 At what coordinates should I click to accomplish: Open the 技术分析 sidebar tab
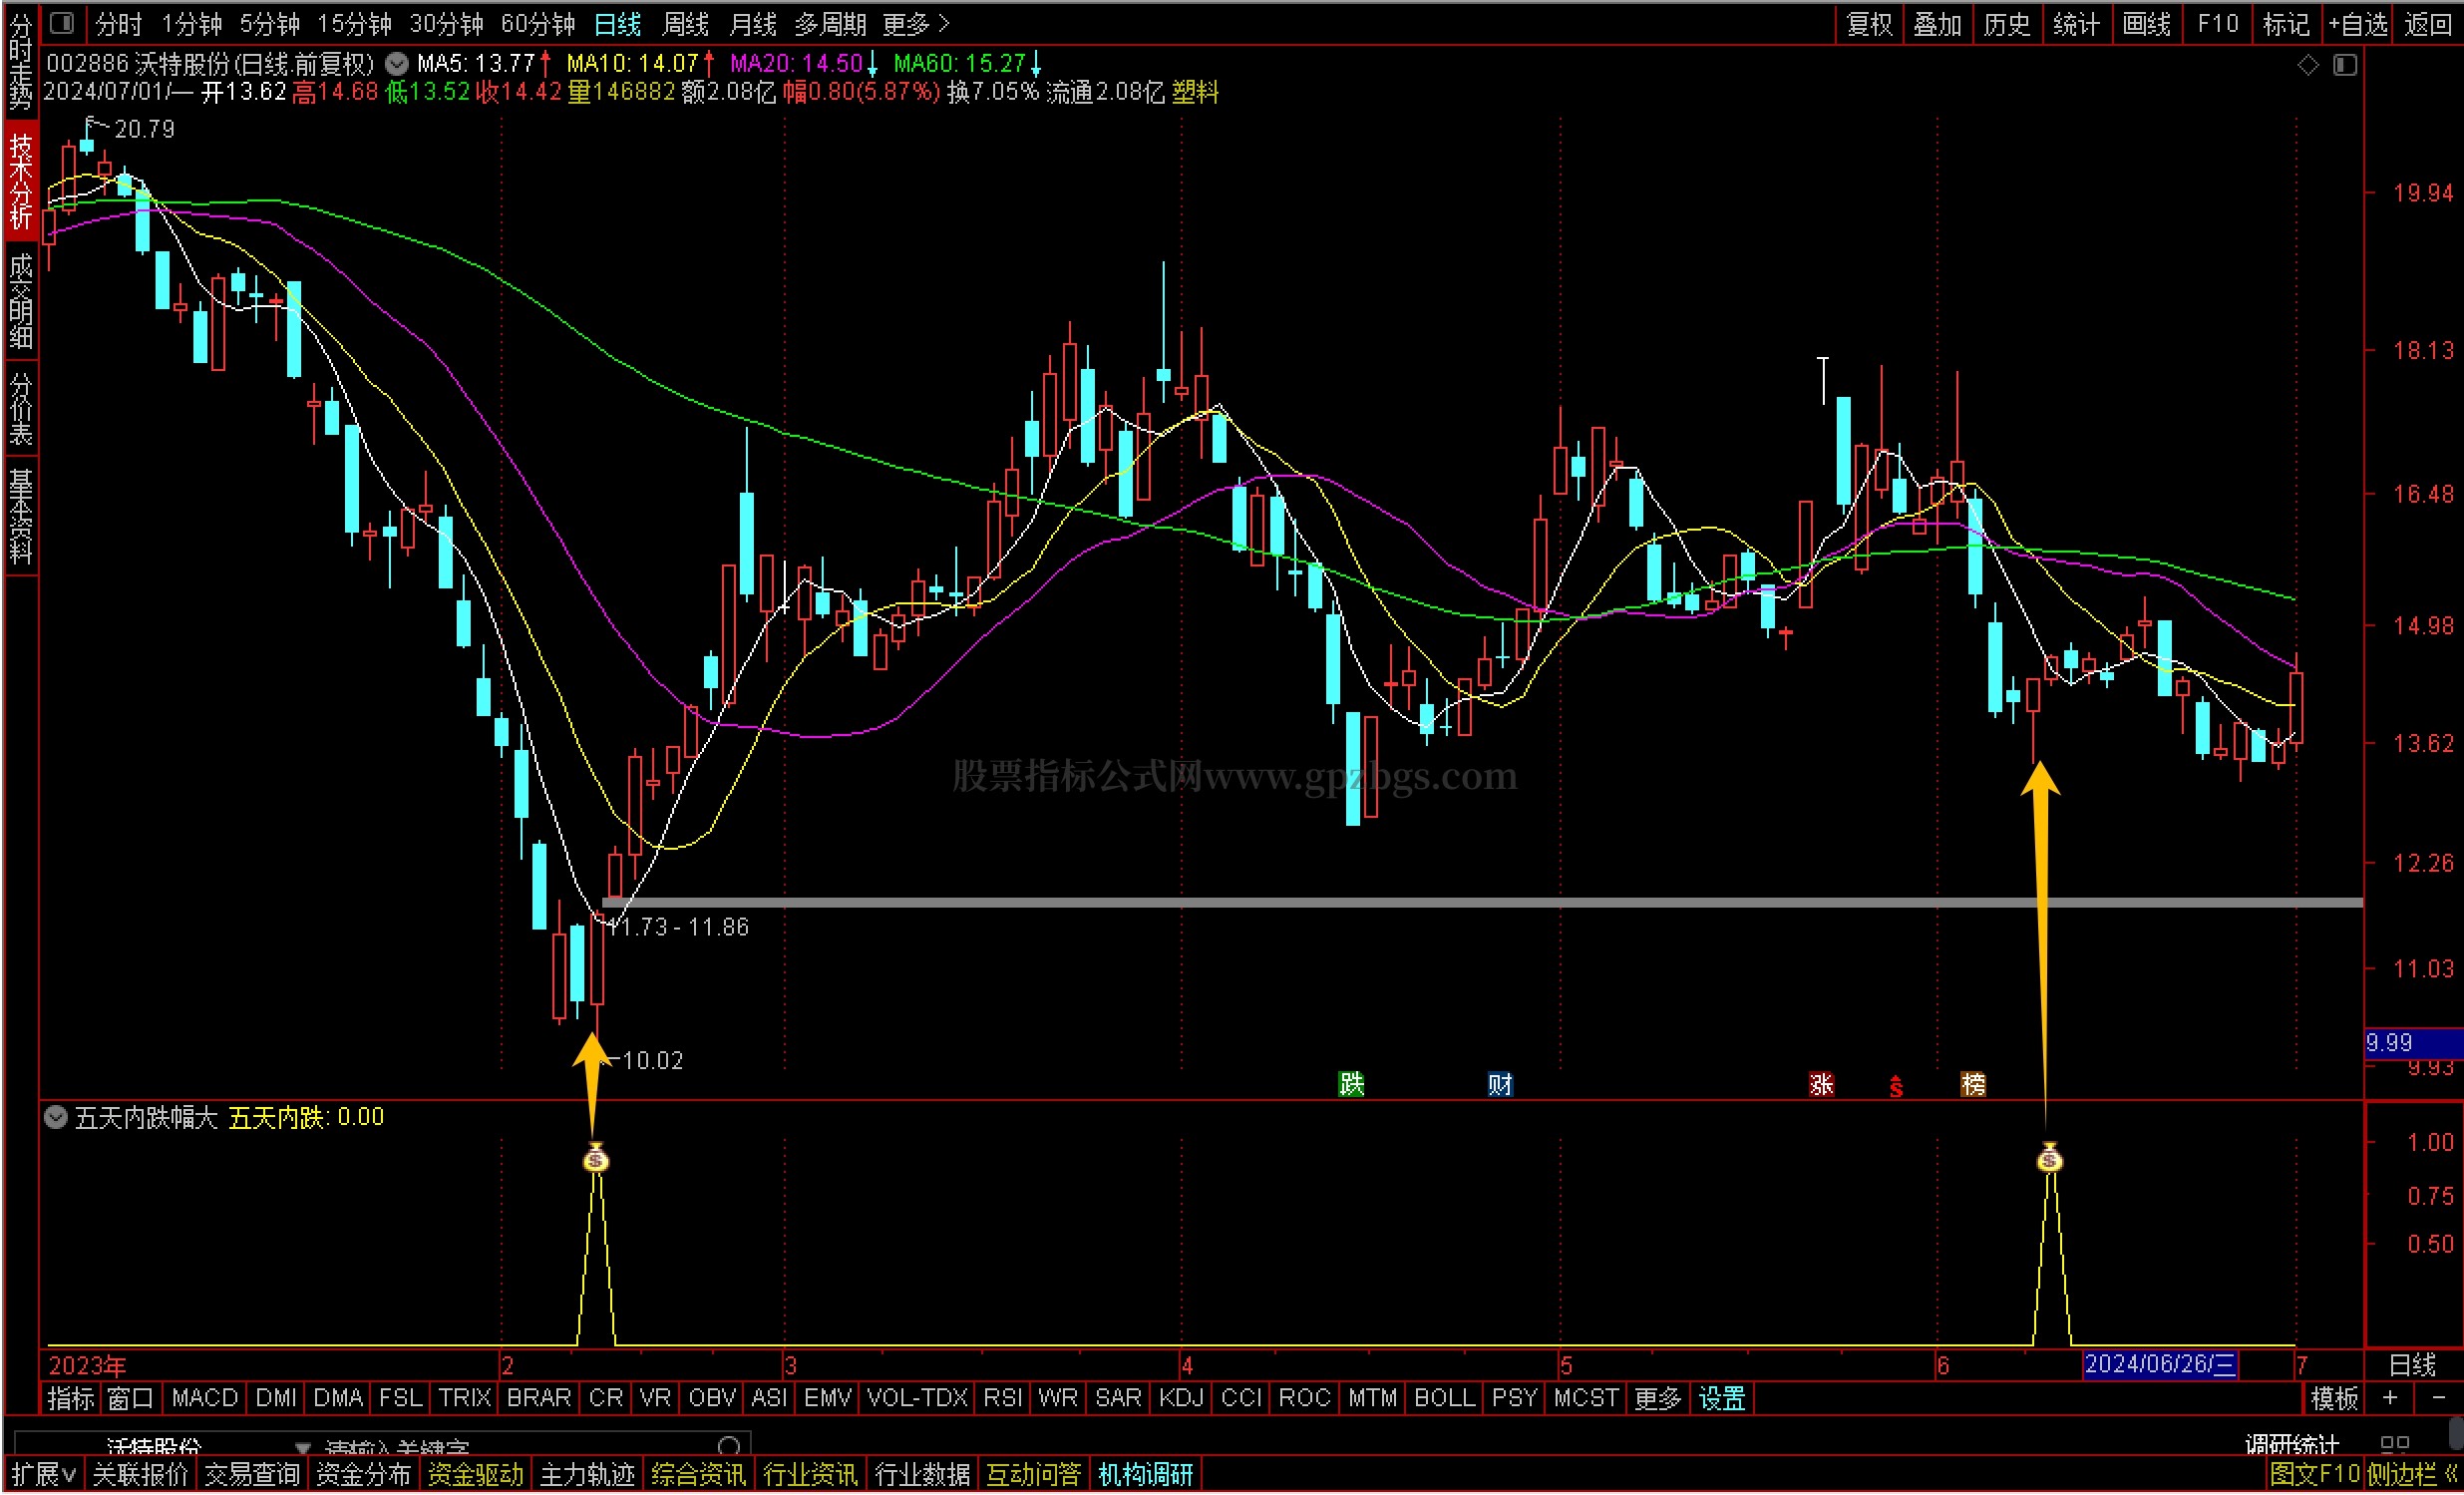pos(20,181)
